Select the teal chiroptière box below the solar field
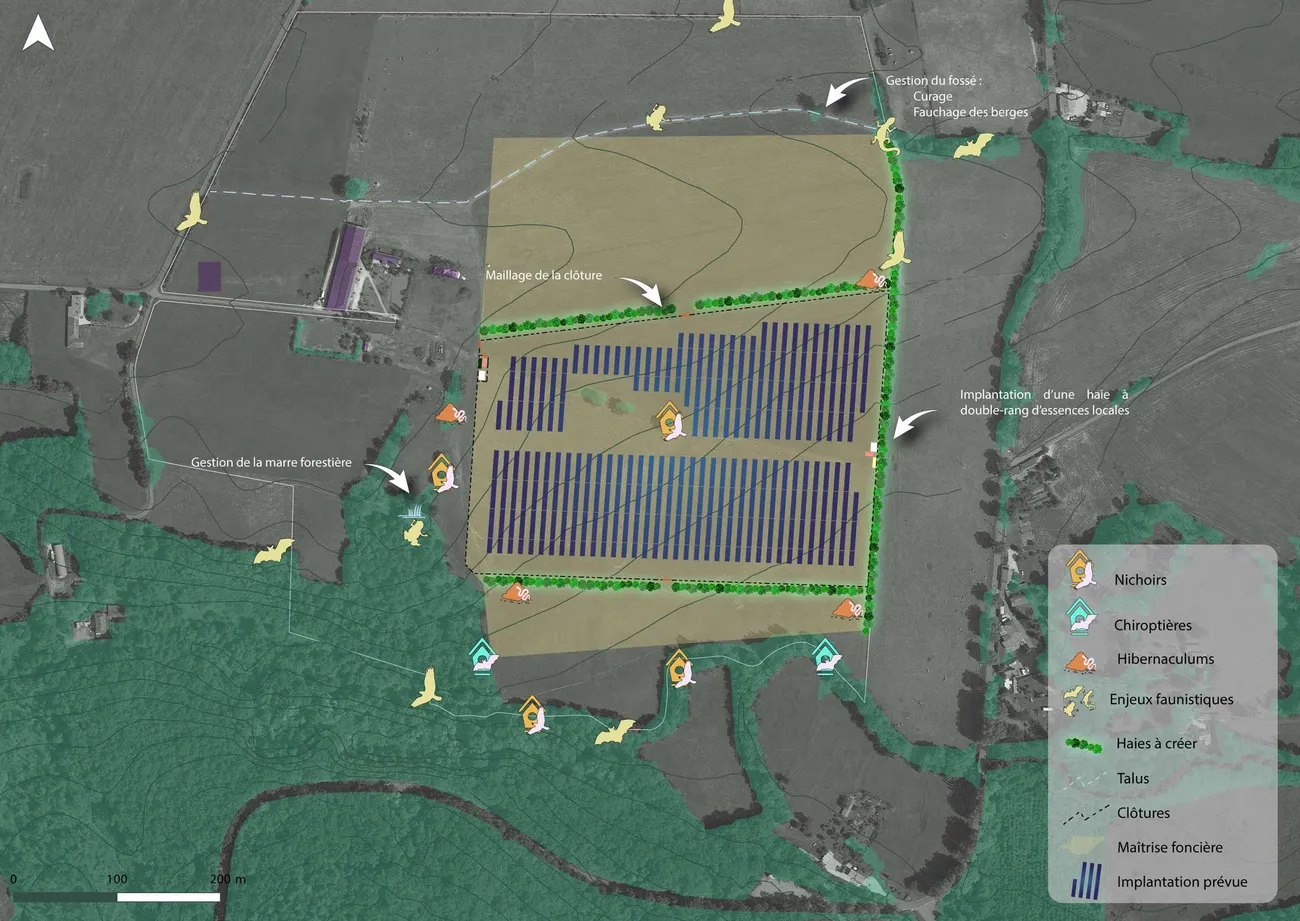Viewport: 1300px width, 921px height. pos(483,659)
